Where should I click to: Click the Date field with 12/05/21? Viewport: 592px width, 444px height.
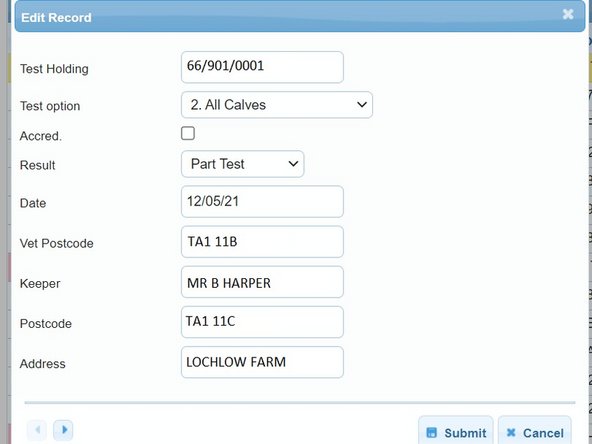click(262, 202)
